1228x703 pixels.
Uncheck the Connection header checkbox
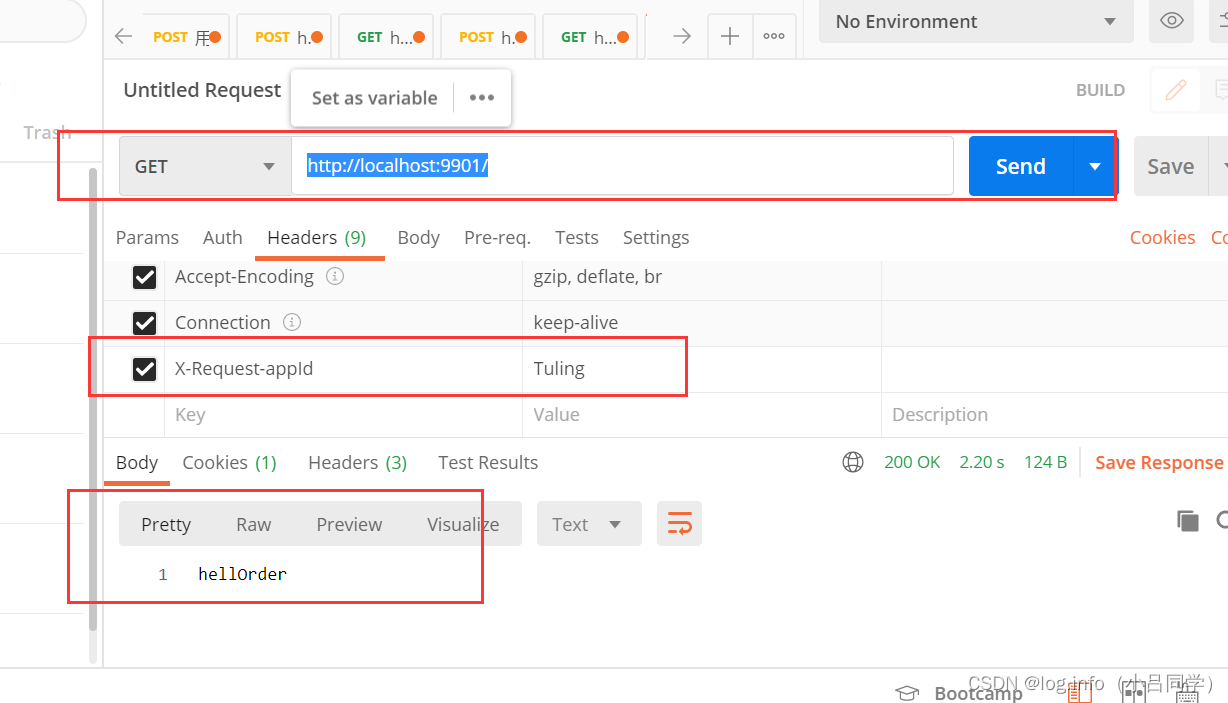click(145, 323)
